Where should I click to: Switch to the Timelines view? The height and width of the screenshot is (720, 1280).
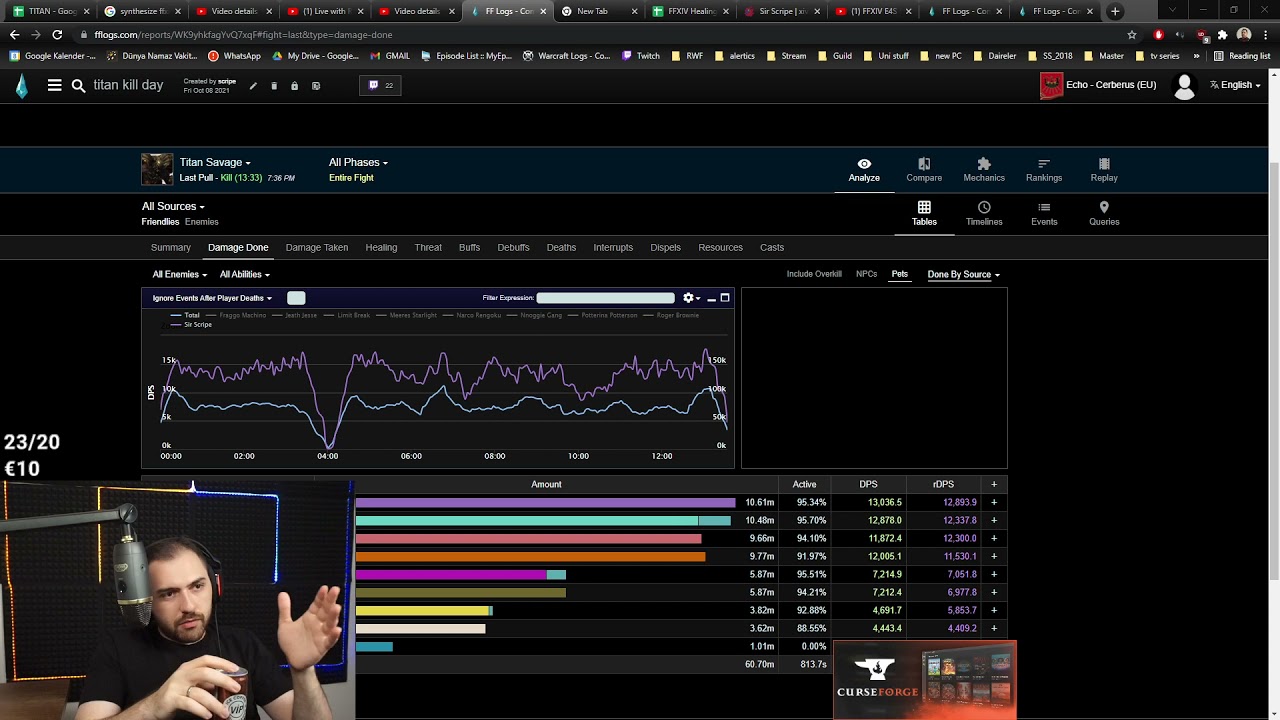click(984, 213)
